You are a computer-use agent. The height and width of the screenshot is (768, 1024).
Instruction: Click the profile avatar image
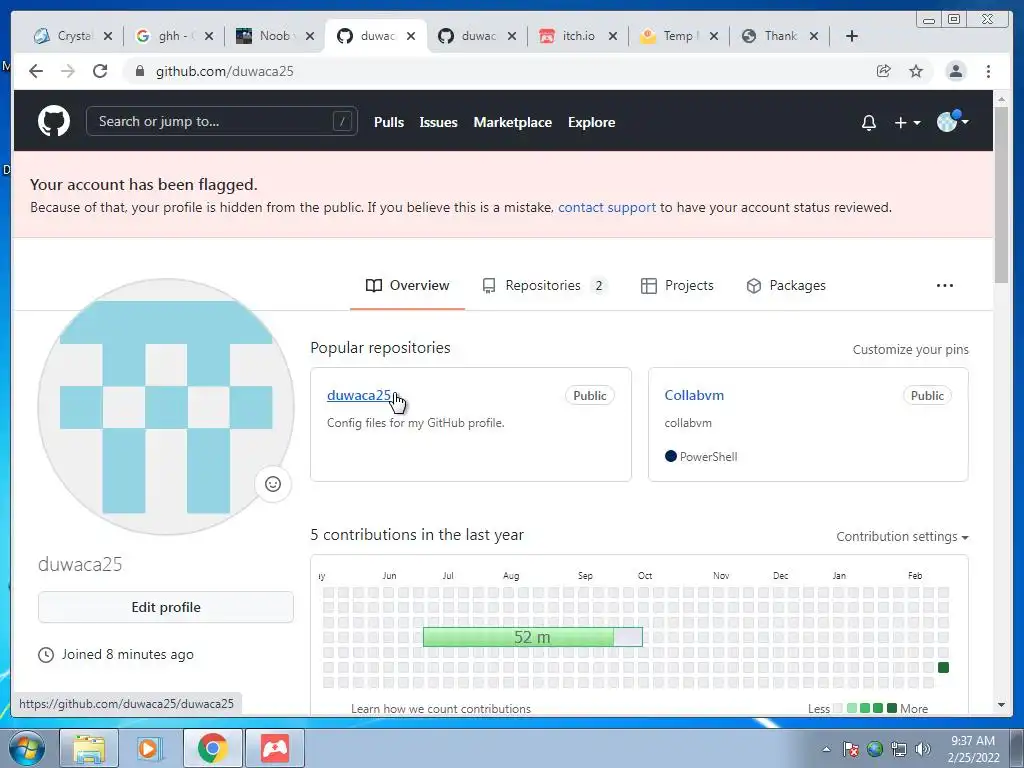pos(166,407)
